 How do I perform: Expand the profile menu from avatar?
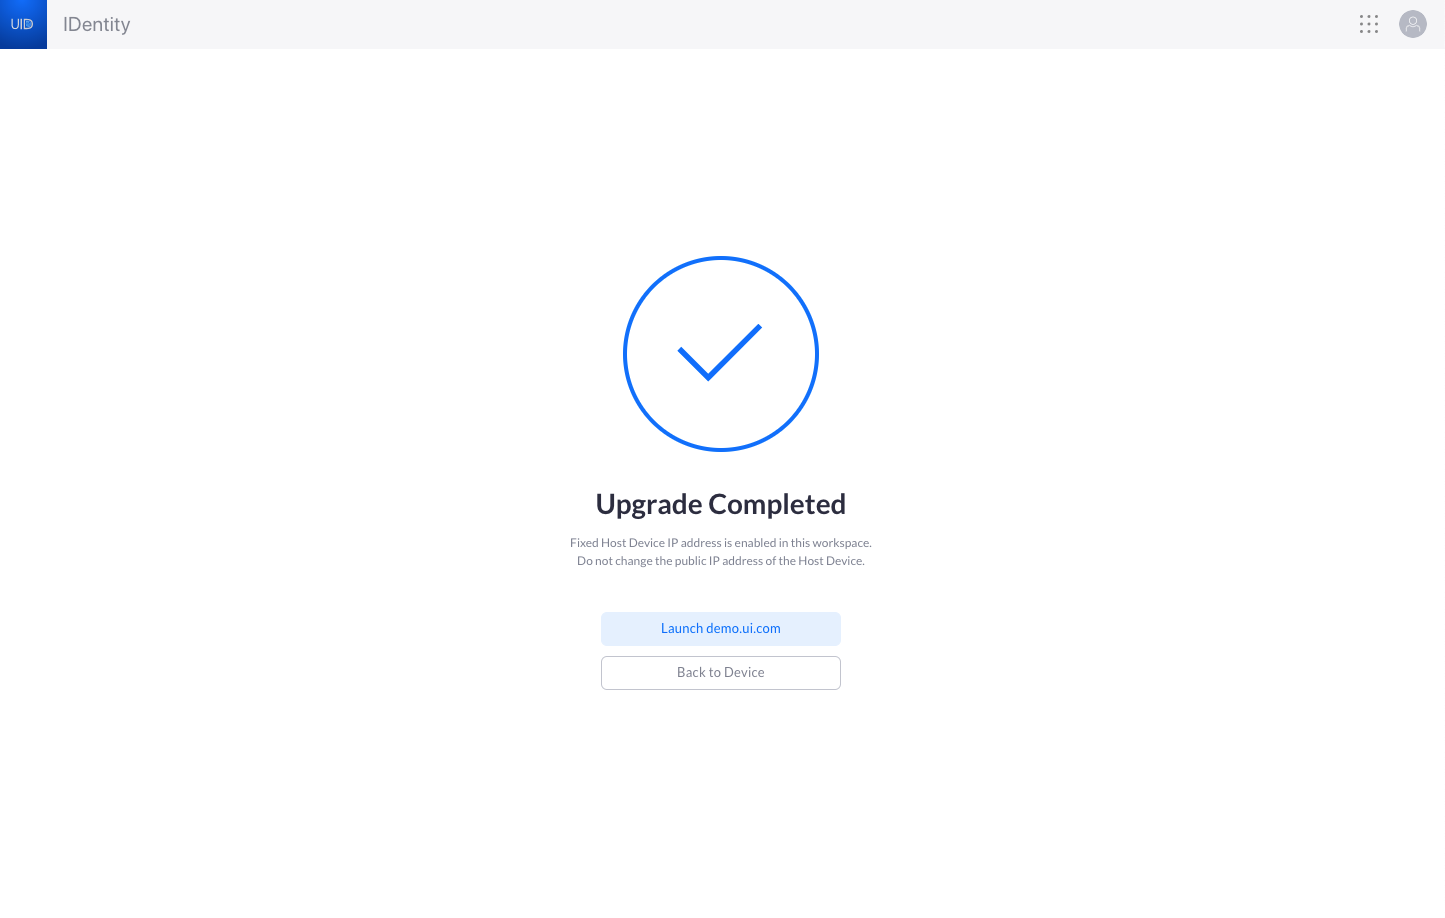coord(1413,24)
